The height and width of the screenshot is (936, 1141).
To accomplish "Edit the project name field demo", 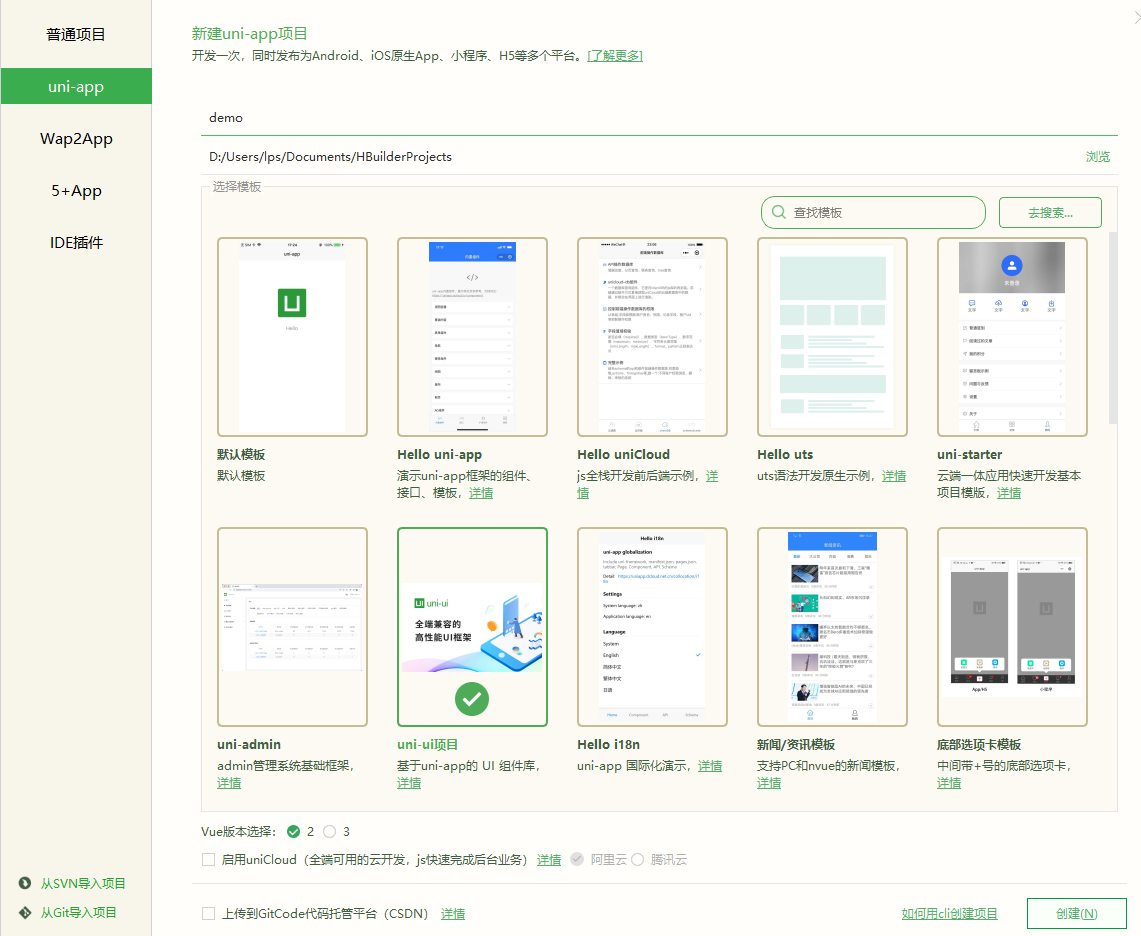I will (x=659, y=117).
